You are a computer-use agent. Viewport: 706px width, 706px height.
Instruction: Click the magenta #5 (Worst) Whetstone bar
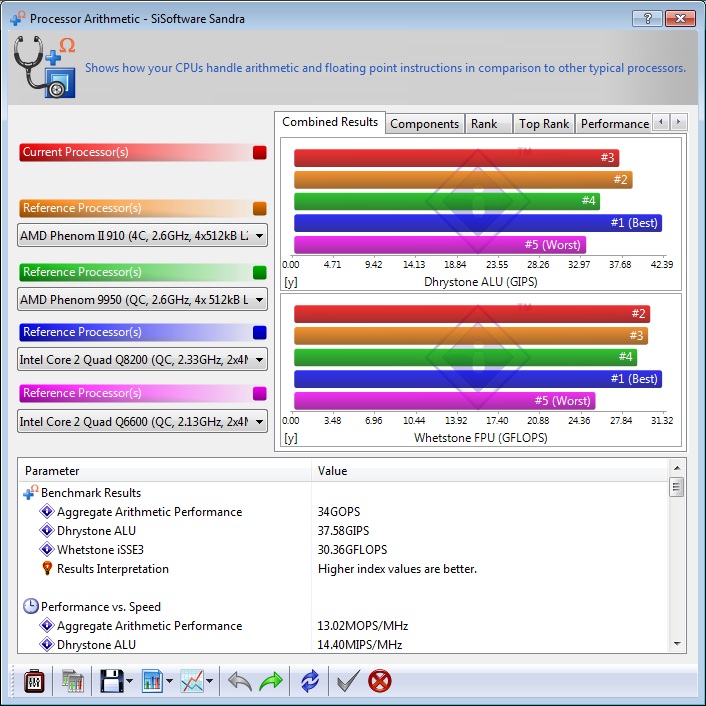pyautogui.click(x=444, y=401)
